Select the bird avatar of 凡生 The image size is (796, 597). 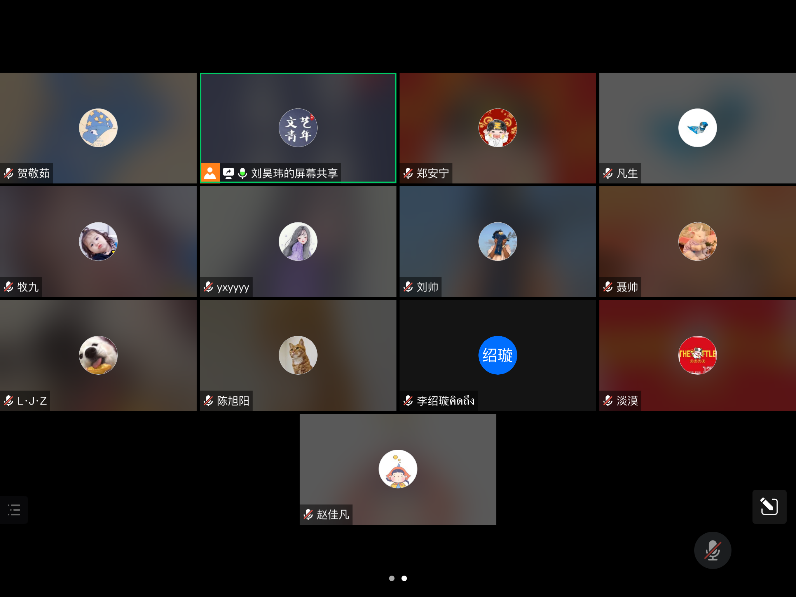pyautogui.click(x=697, y=127)
